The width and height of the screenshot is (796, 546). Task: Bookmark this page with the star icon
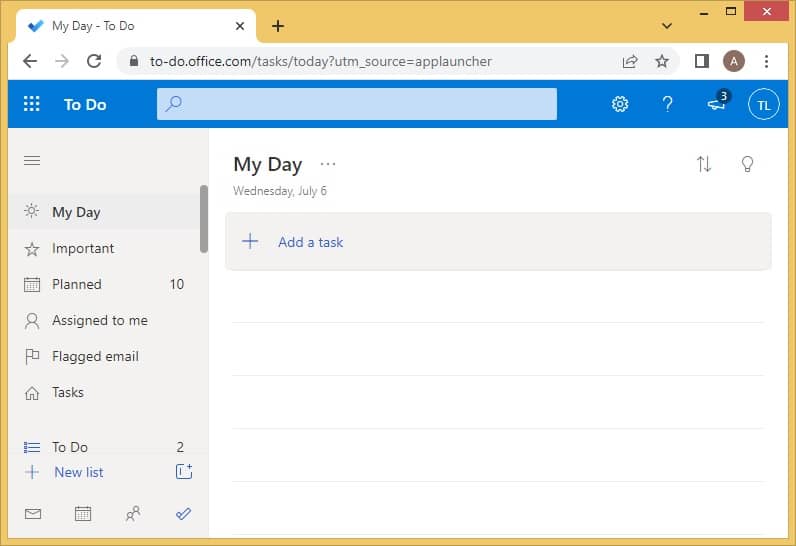661,61
